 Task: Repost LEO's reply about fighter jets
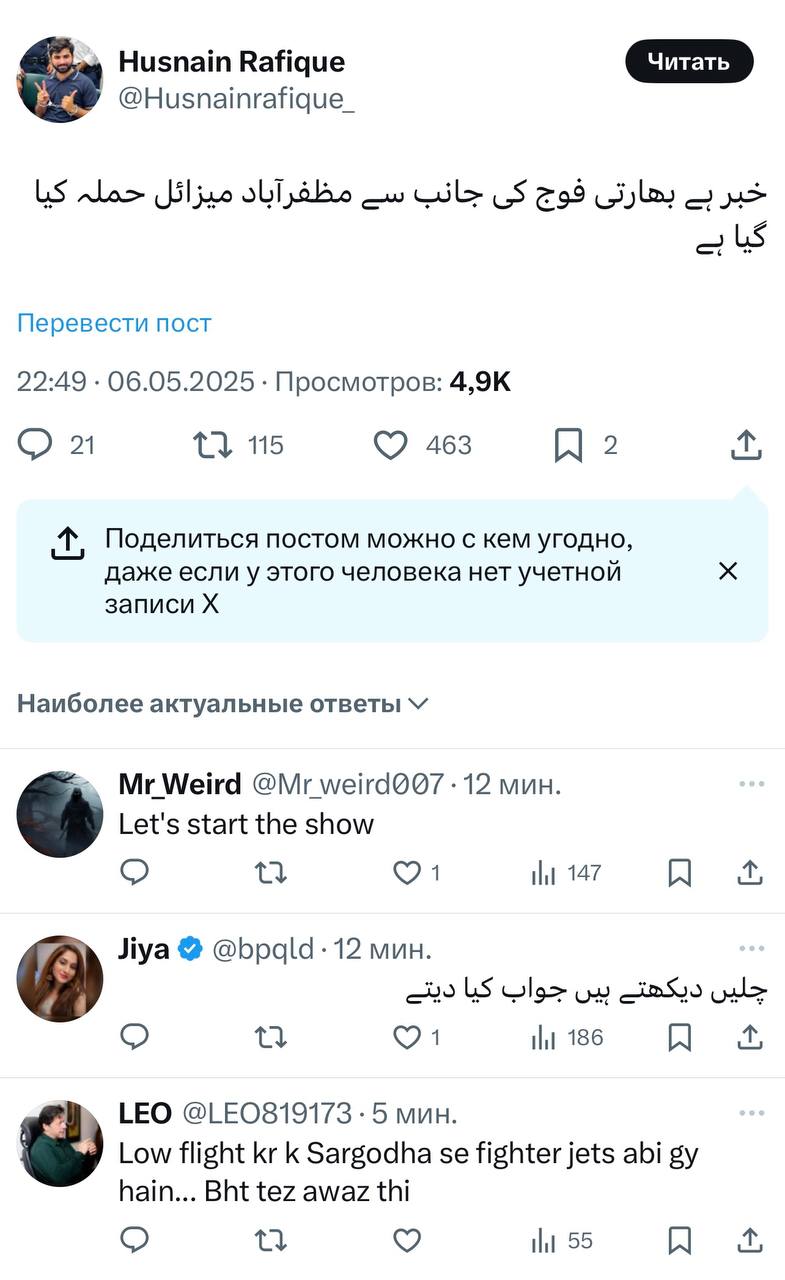click(x=271, y=1241)
